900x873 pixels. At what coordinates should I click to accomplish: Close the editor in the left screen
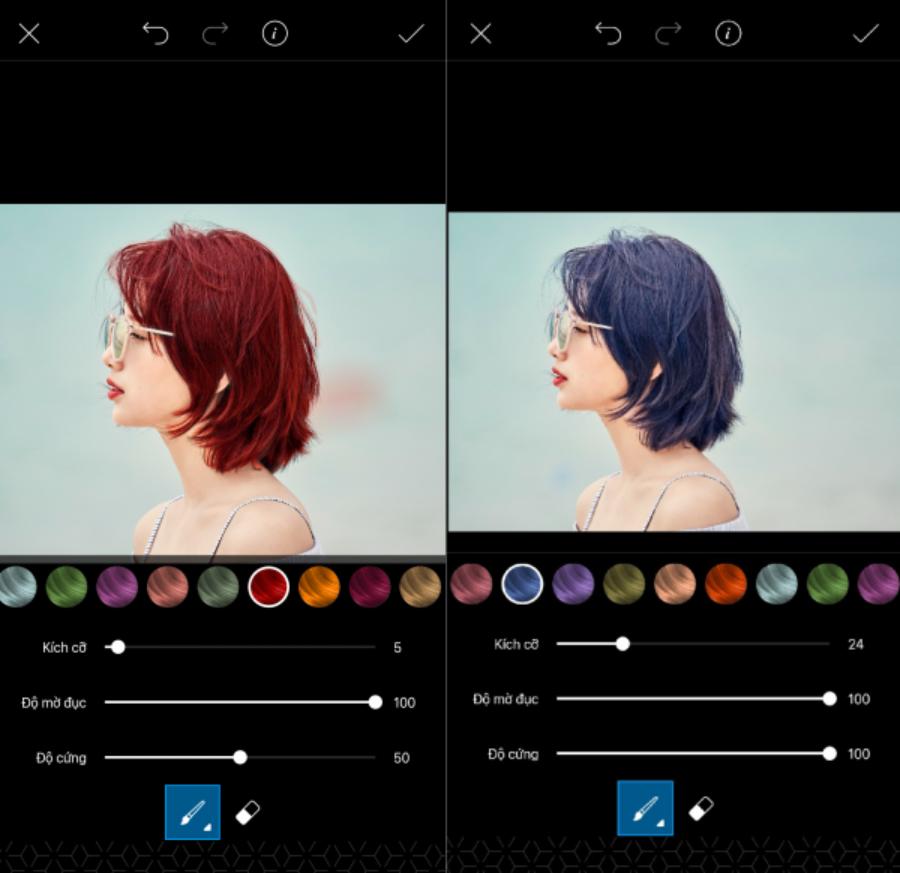(x=29, y=34)
